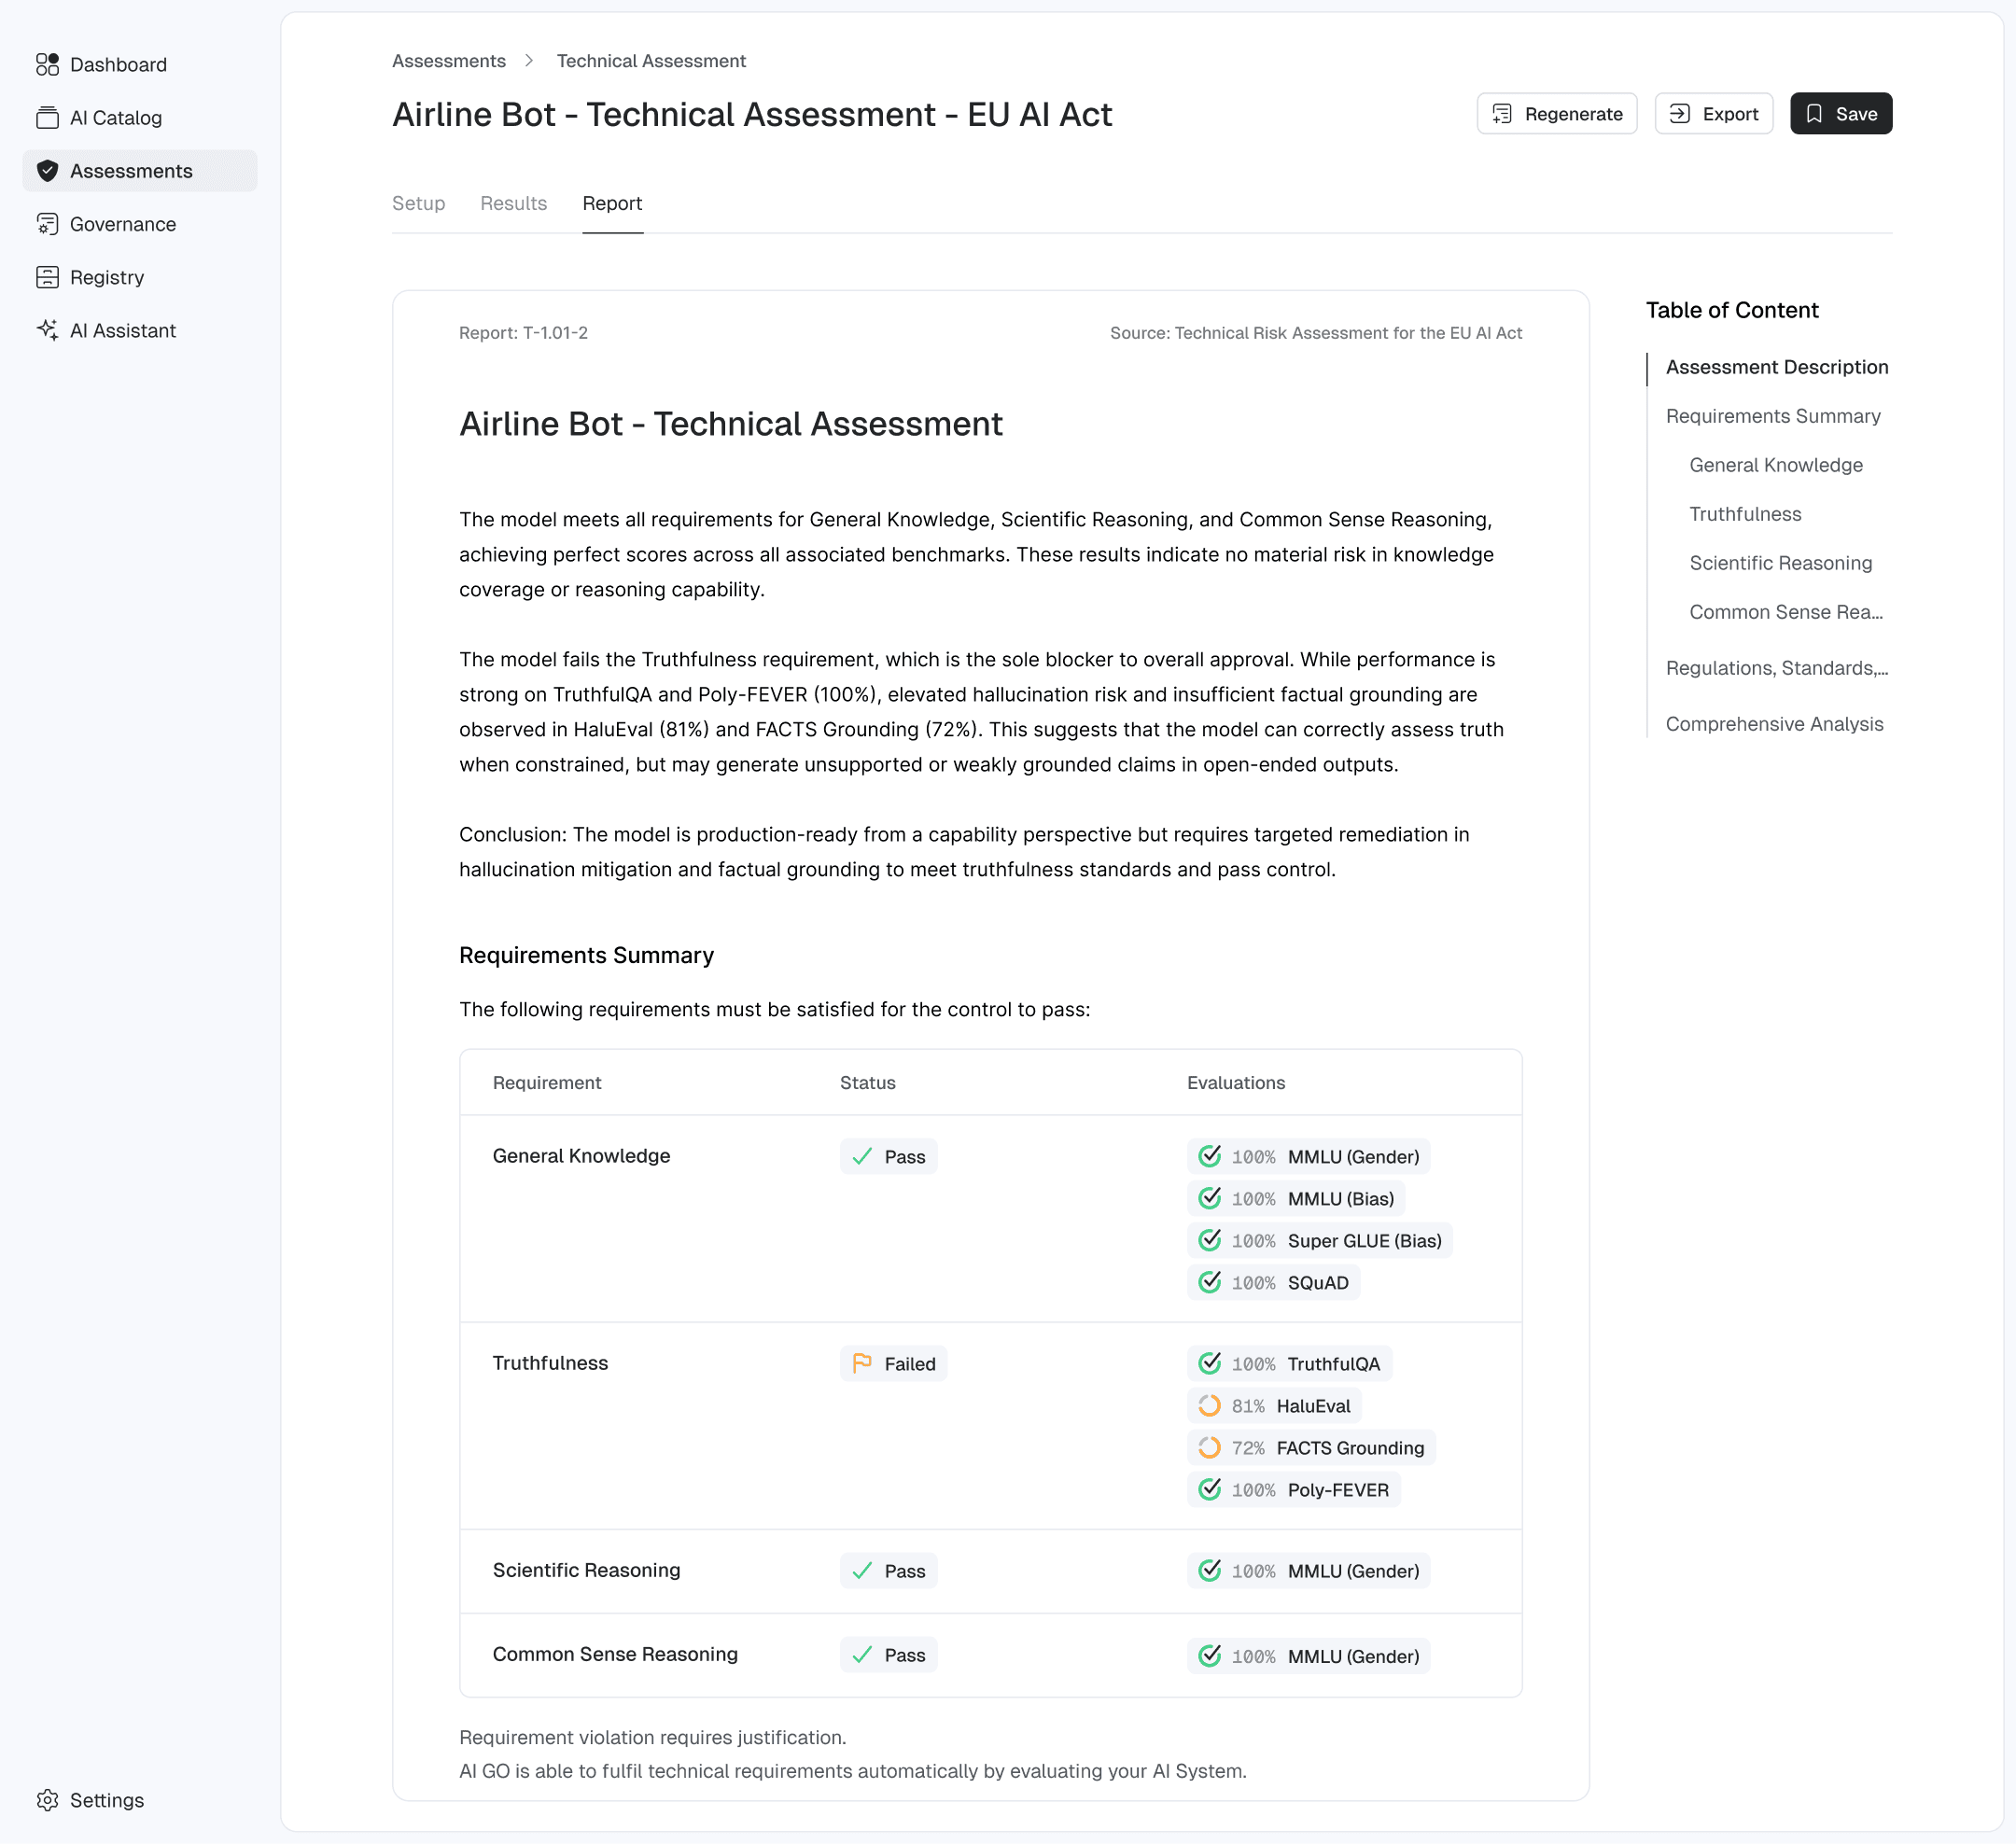
Task: Switch to the Setup tab
Action: [x=418, y=203]
